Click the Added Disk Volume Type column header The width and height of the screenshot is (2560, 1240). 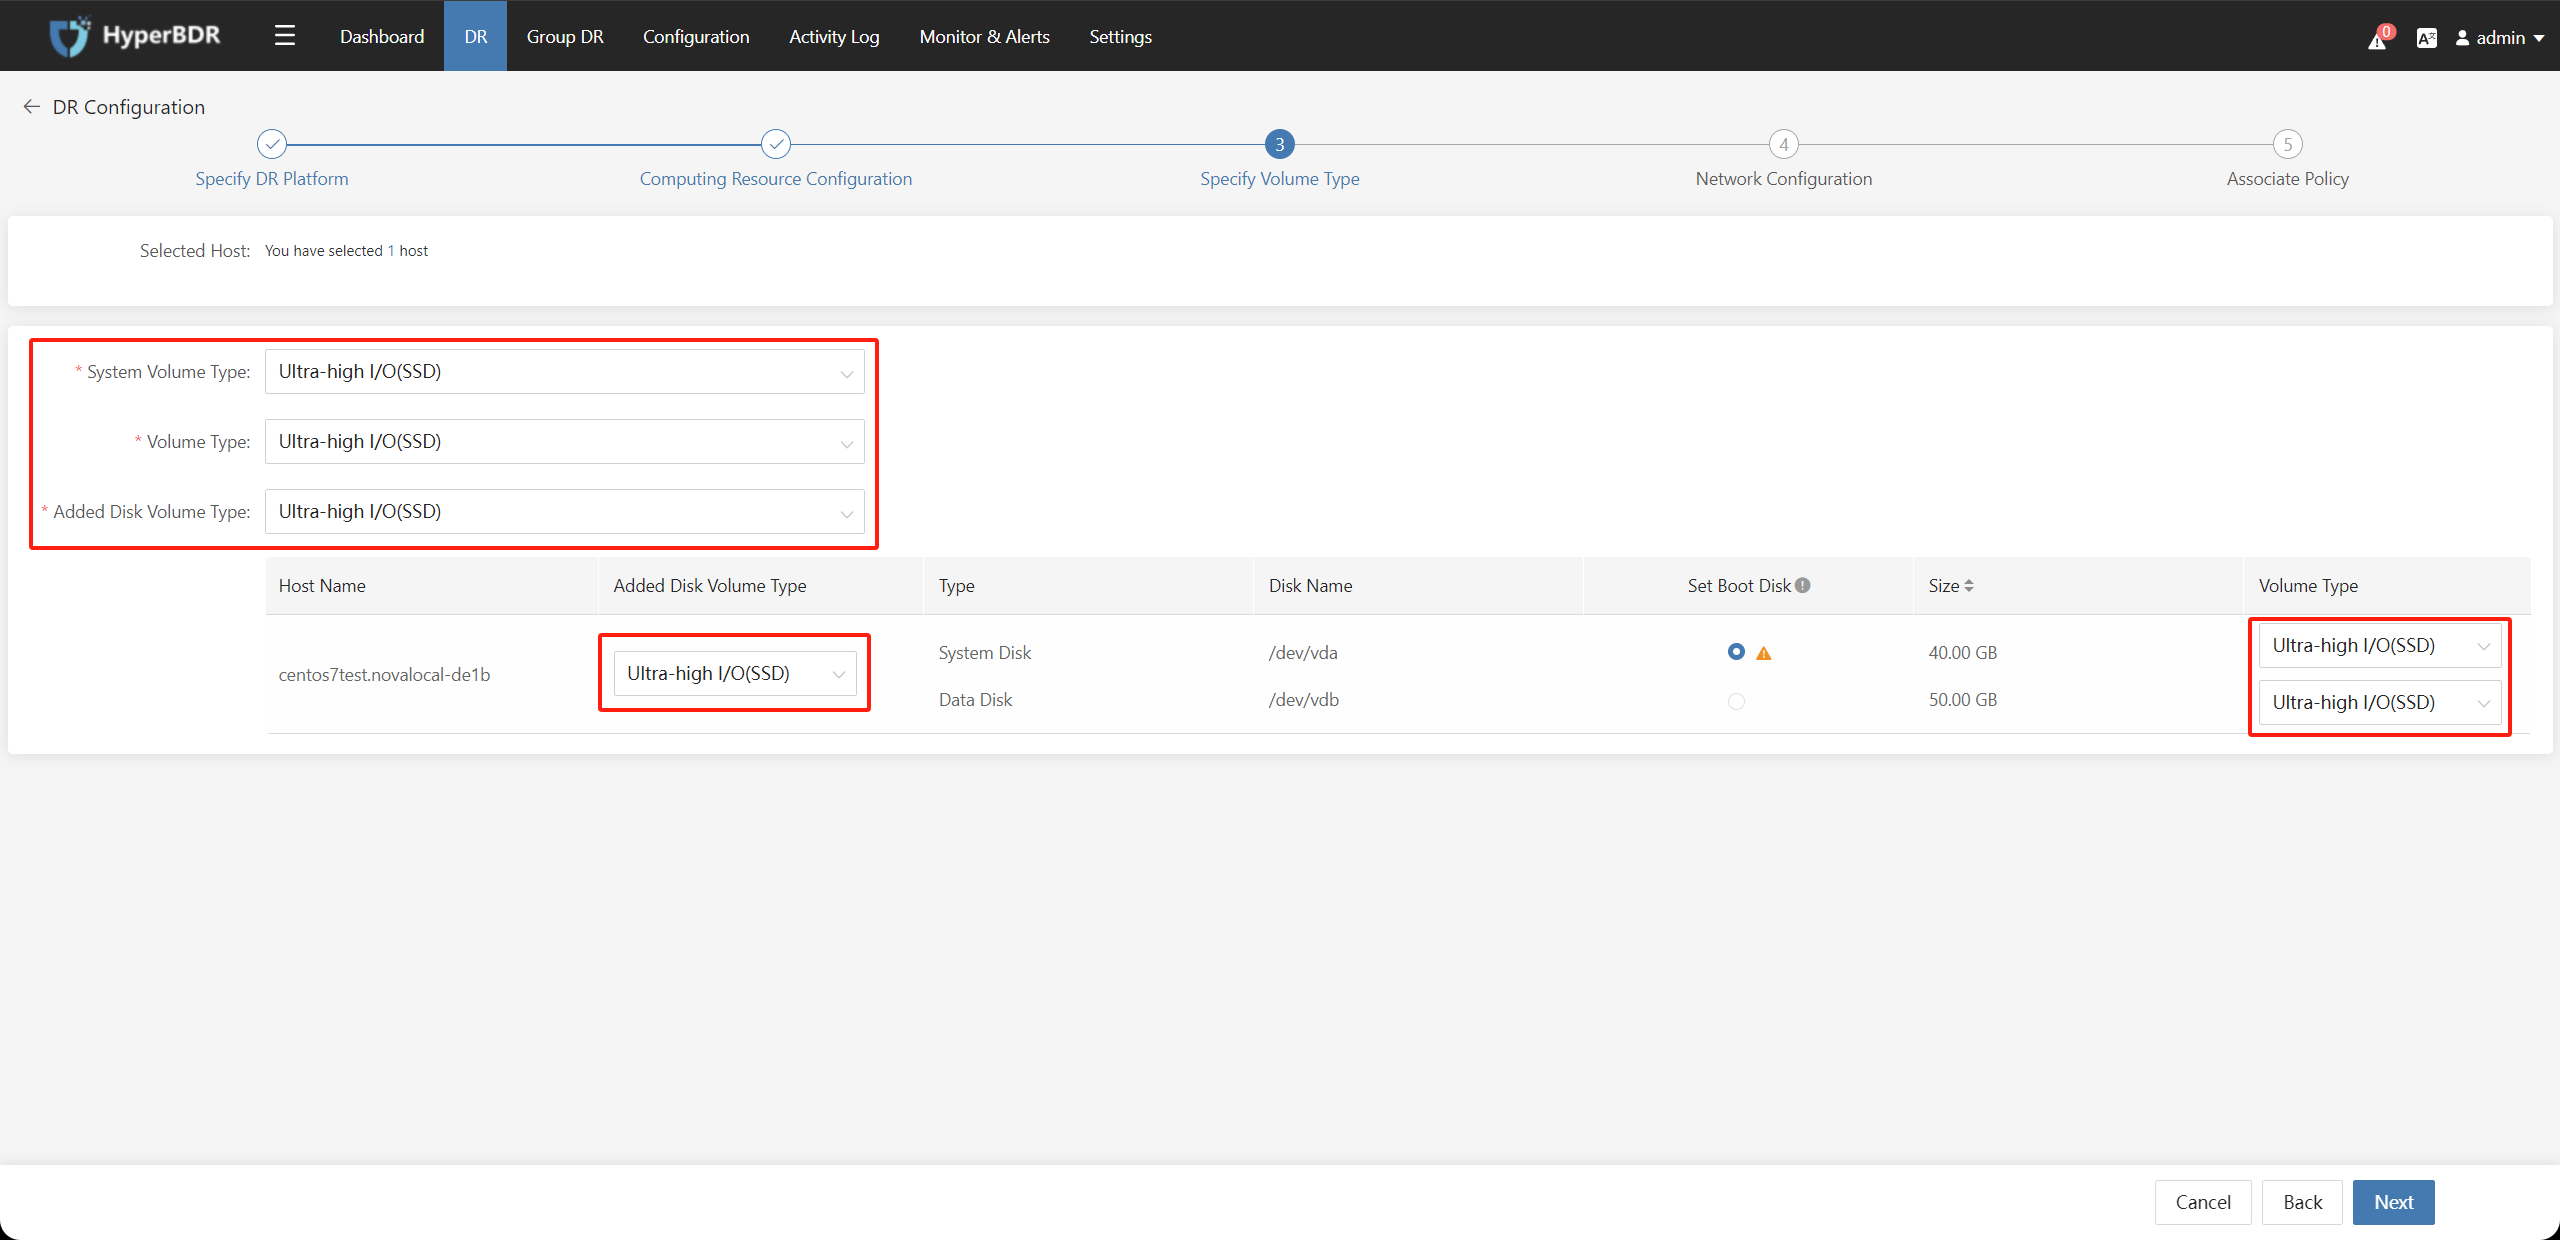click(x=710, y=586)
